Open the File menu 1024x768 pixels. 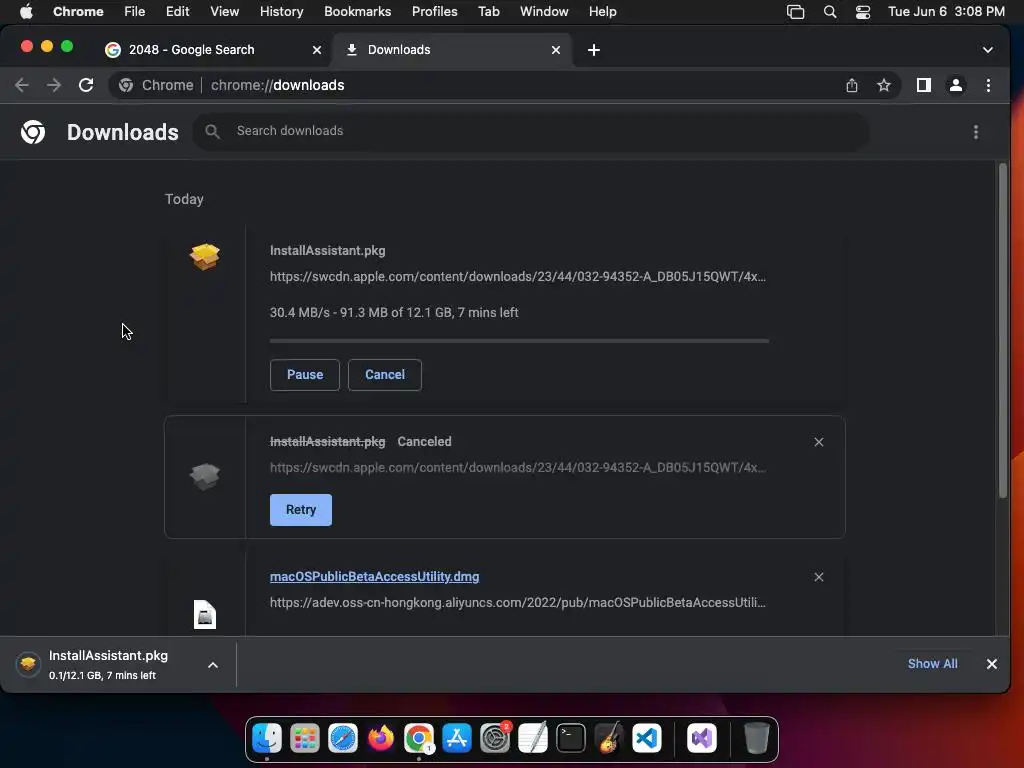(x=135, y=12)
